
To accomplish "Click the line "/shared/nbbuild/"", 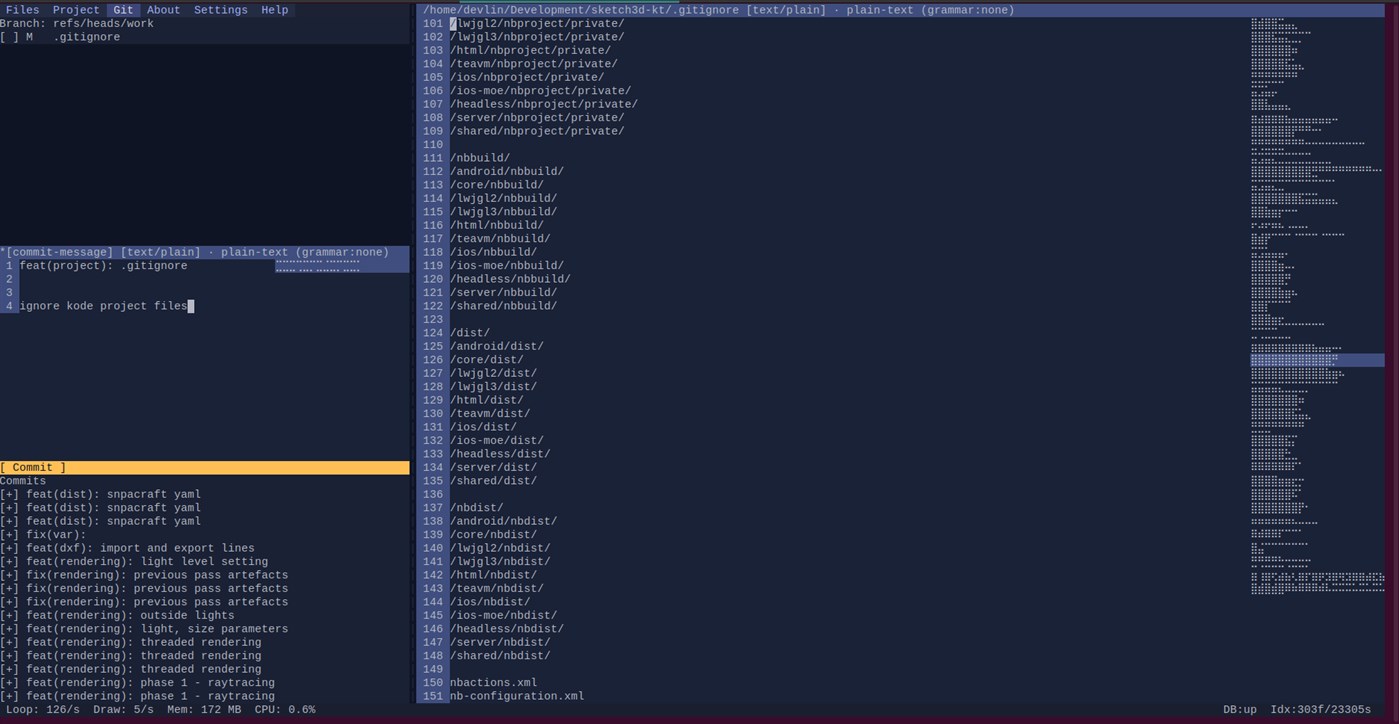I will (504, 306).
